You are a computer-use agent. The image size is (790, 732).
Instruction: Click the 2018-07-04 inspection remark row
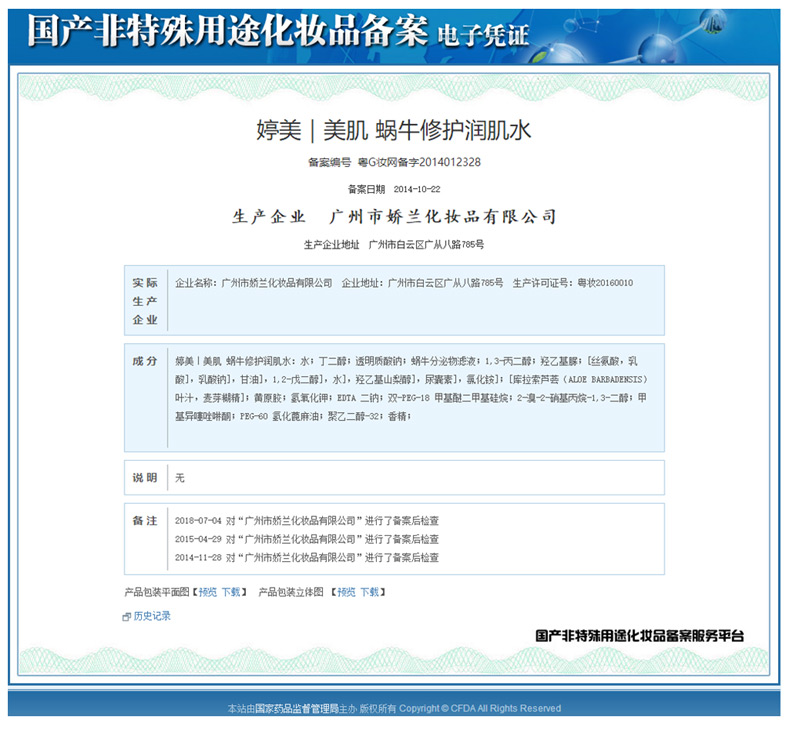click(x=307, y=521)
